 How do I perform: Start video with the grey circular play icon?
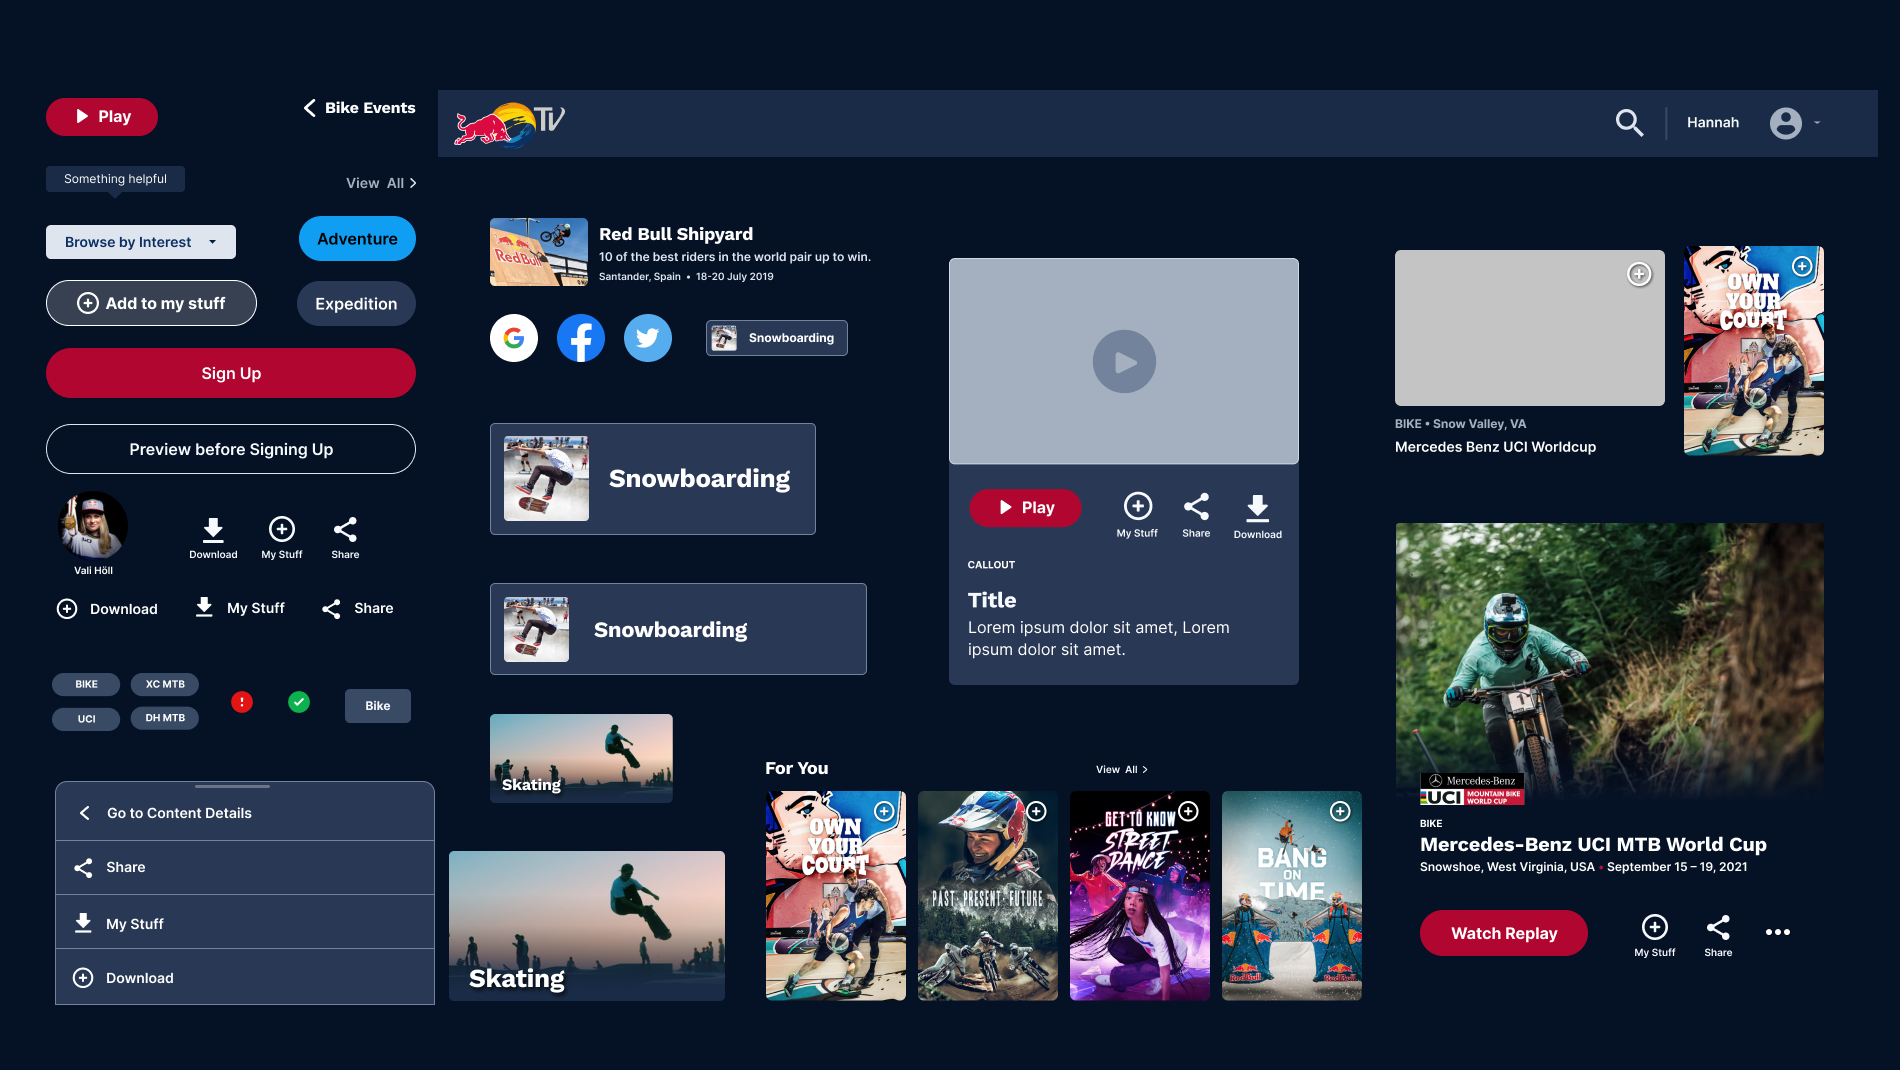tap(1124, 362)
